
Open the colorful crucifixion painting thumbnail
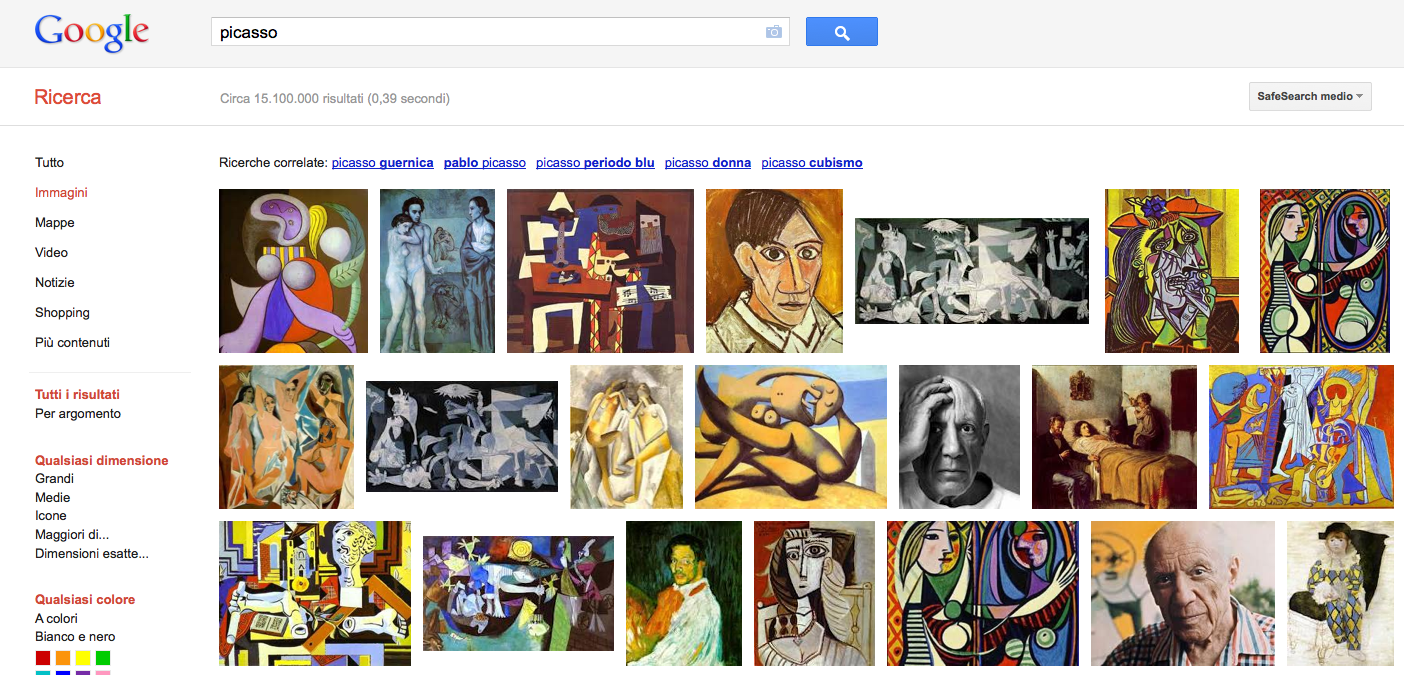pyautogui.click(x=1301, y=437)
